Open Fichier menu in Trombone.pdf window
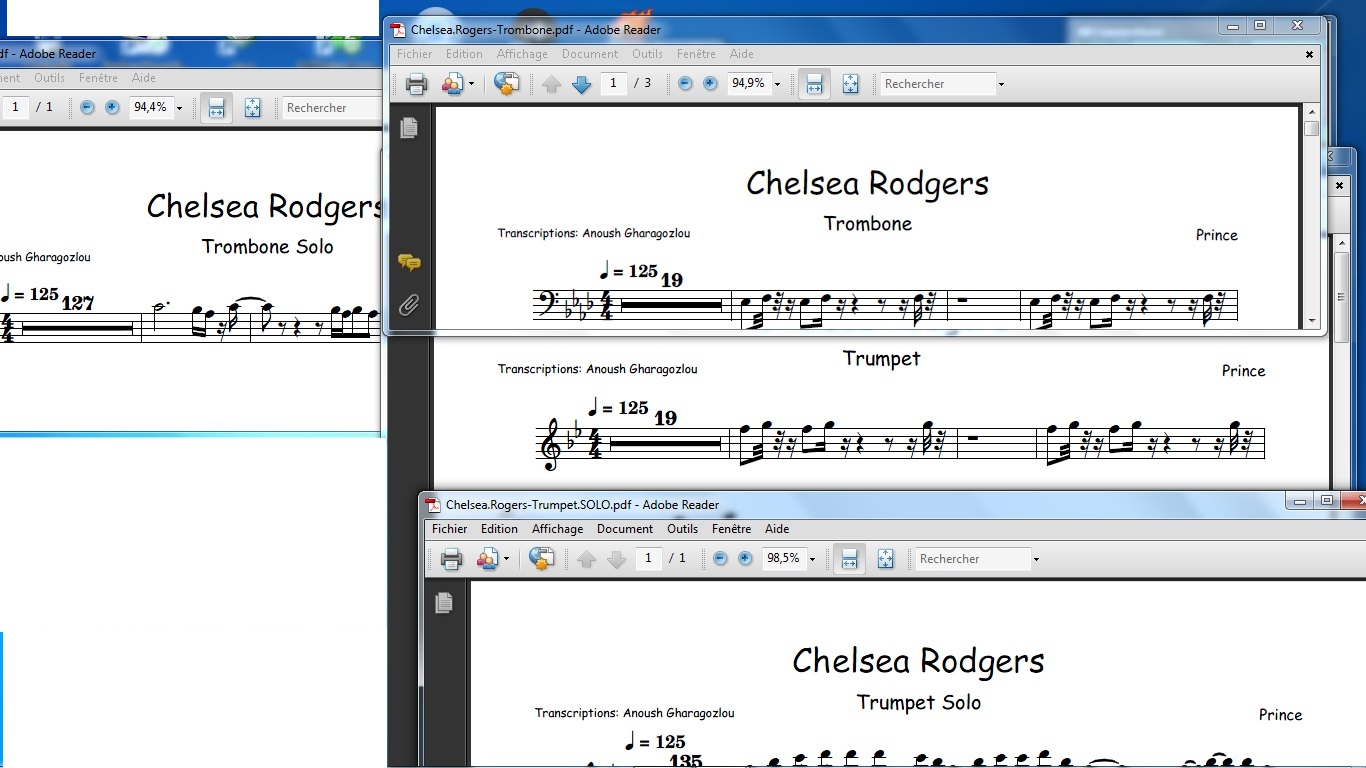The height and width of the screenshot is (768, 1366). pyautogui.click(x=415, y=54)
